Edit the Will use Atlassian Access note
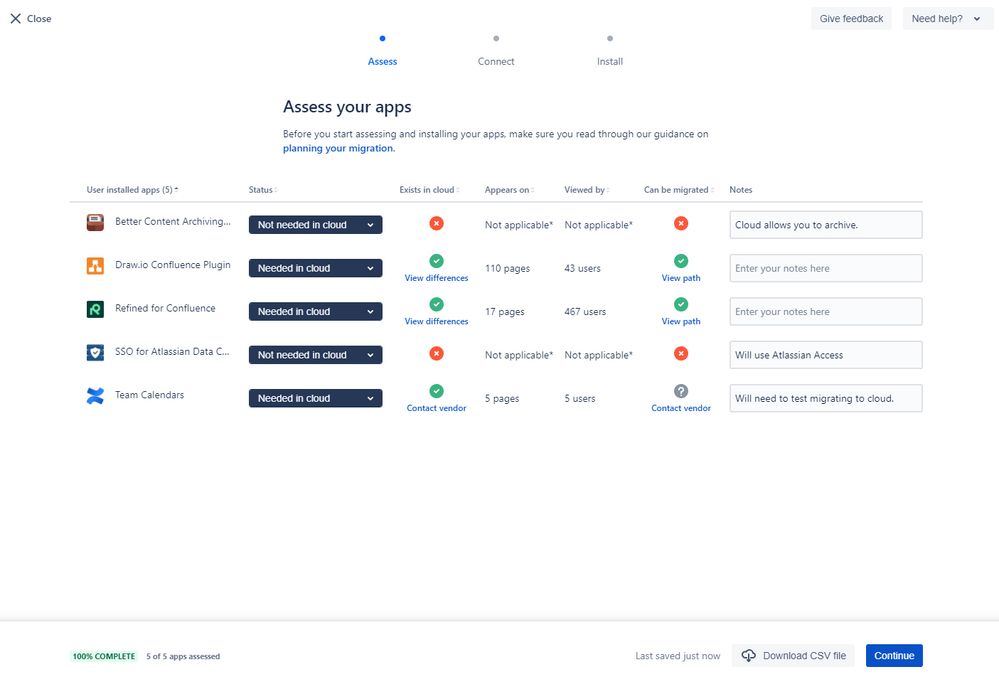The image size is (999, 677). coord(826,355)
